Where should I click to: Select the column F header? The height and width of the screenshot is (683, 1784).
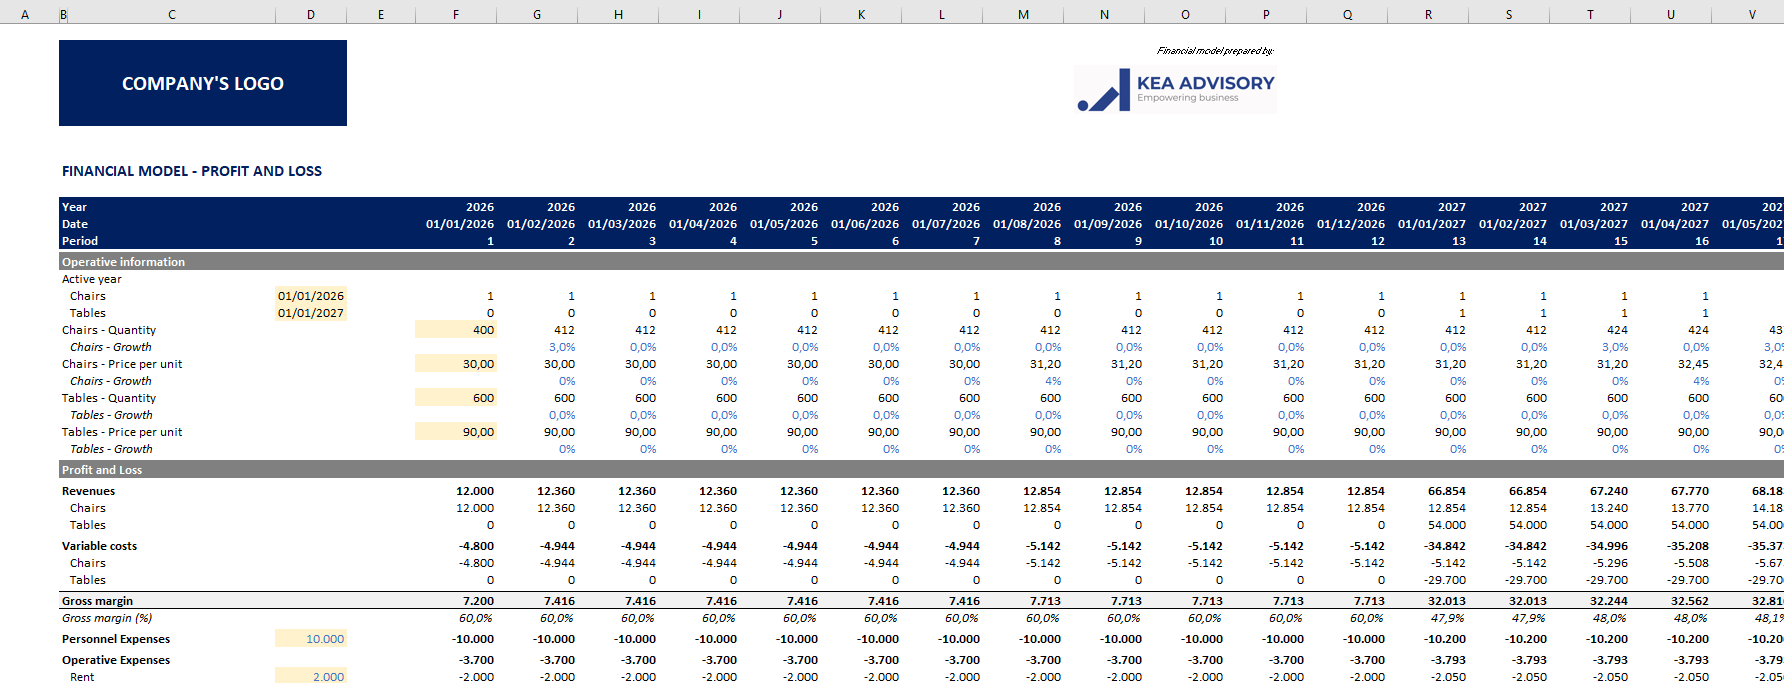click(x=456, y=14)
